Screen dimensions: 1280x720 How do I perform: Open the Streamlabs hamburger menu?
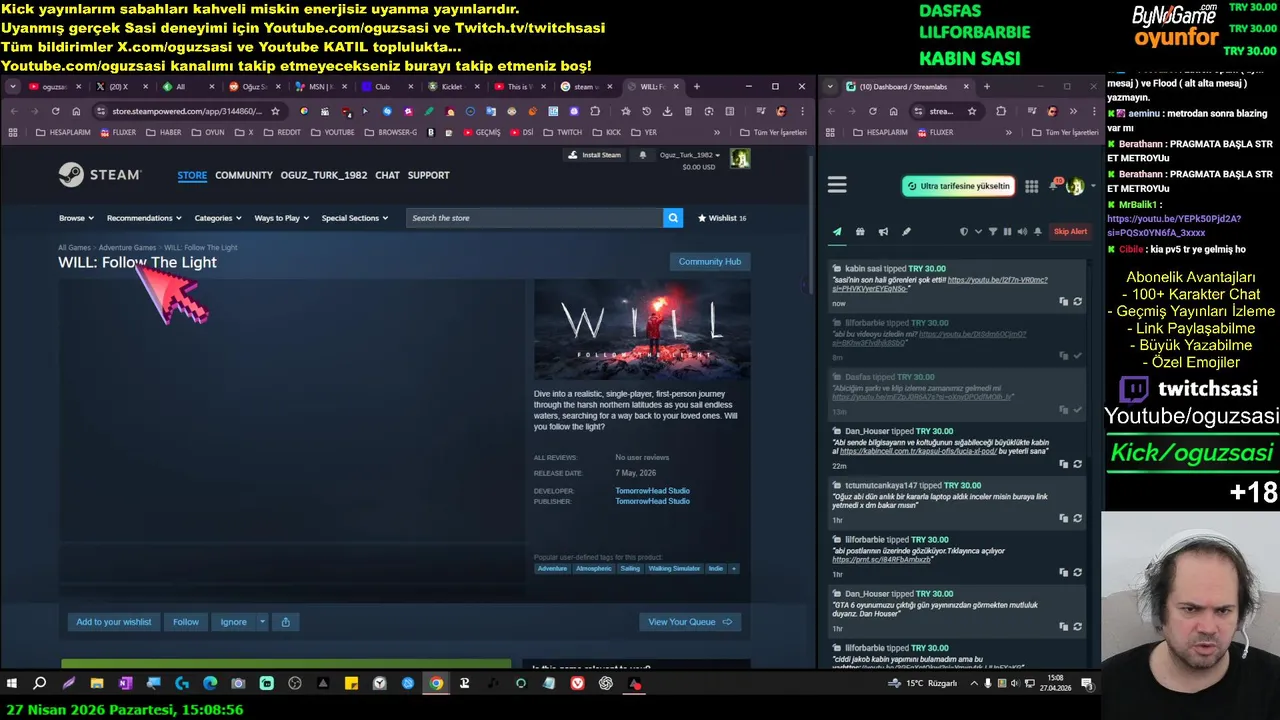[837, 185]
